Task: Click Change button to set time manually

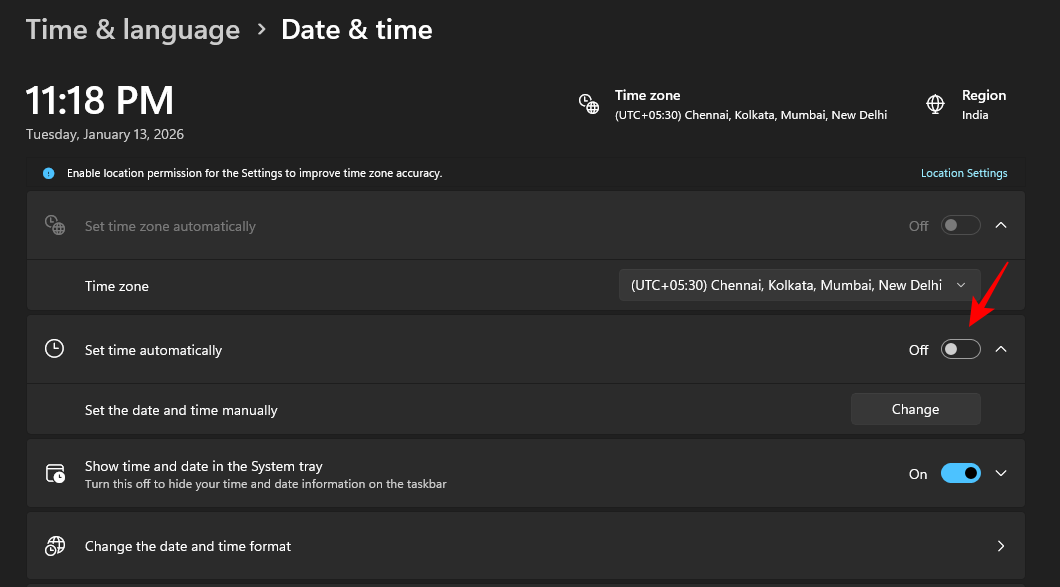Action: 915,409
